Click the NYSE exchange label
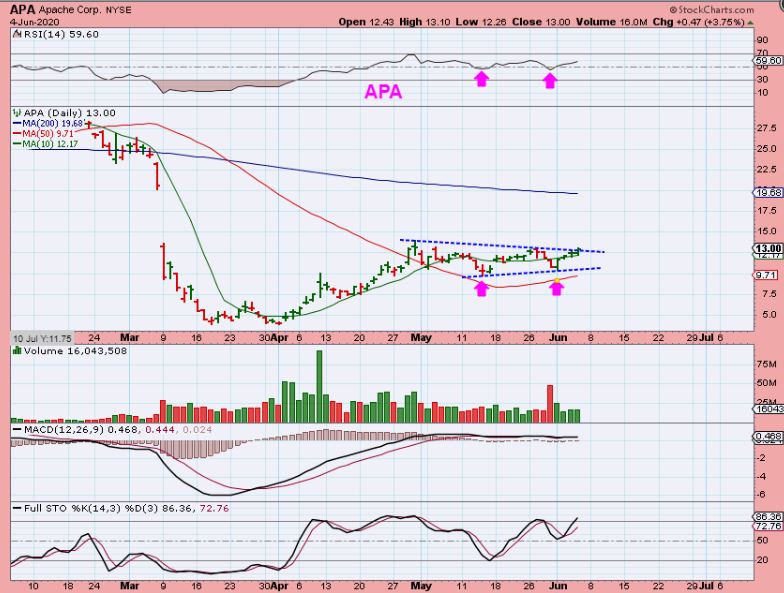The image size is (784, 593). 118,10
